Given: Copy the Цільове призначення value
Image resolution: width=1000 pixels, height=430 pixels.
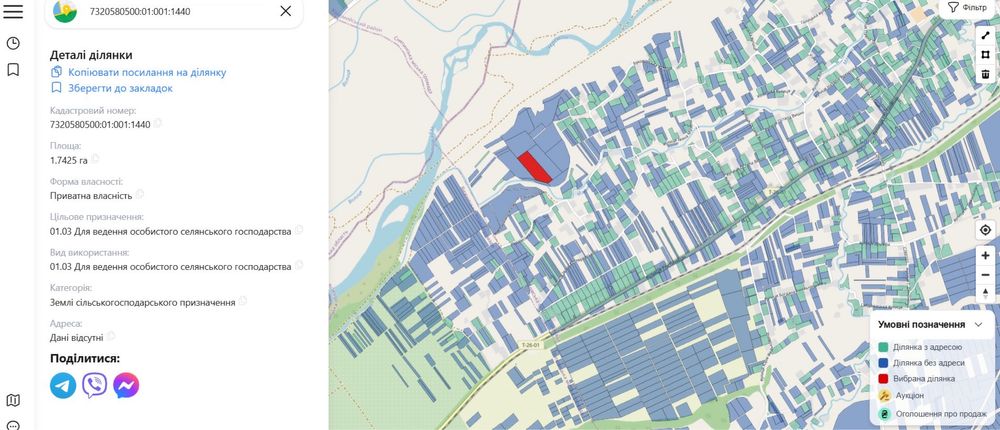Looking at the screenshot, I should click(298, 230).
